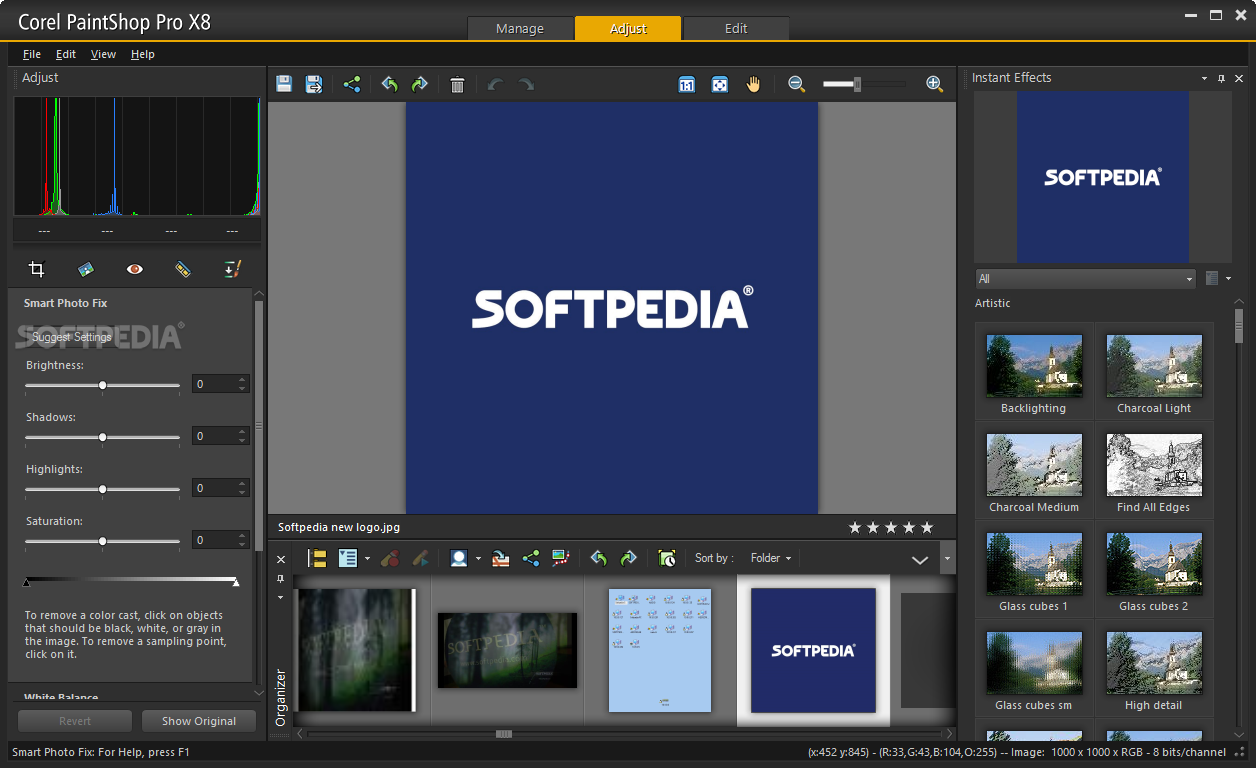Image resolution: width=1256 pixels, height=768 pixels.
Task: Select the Softpedia logo thumbnail in the Organizer
Action: pos(813,650)
